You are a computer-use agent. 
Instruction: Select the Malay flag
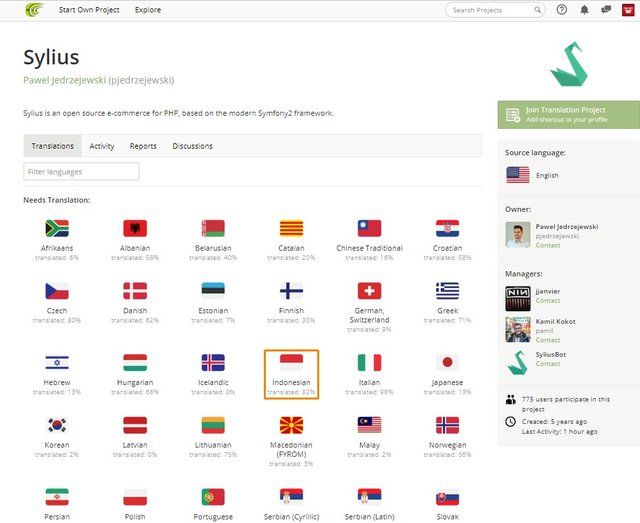point(369,425)
